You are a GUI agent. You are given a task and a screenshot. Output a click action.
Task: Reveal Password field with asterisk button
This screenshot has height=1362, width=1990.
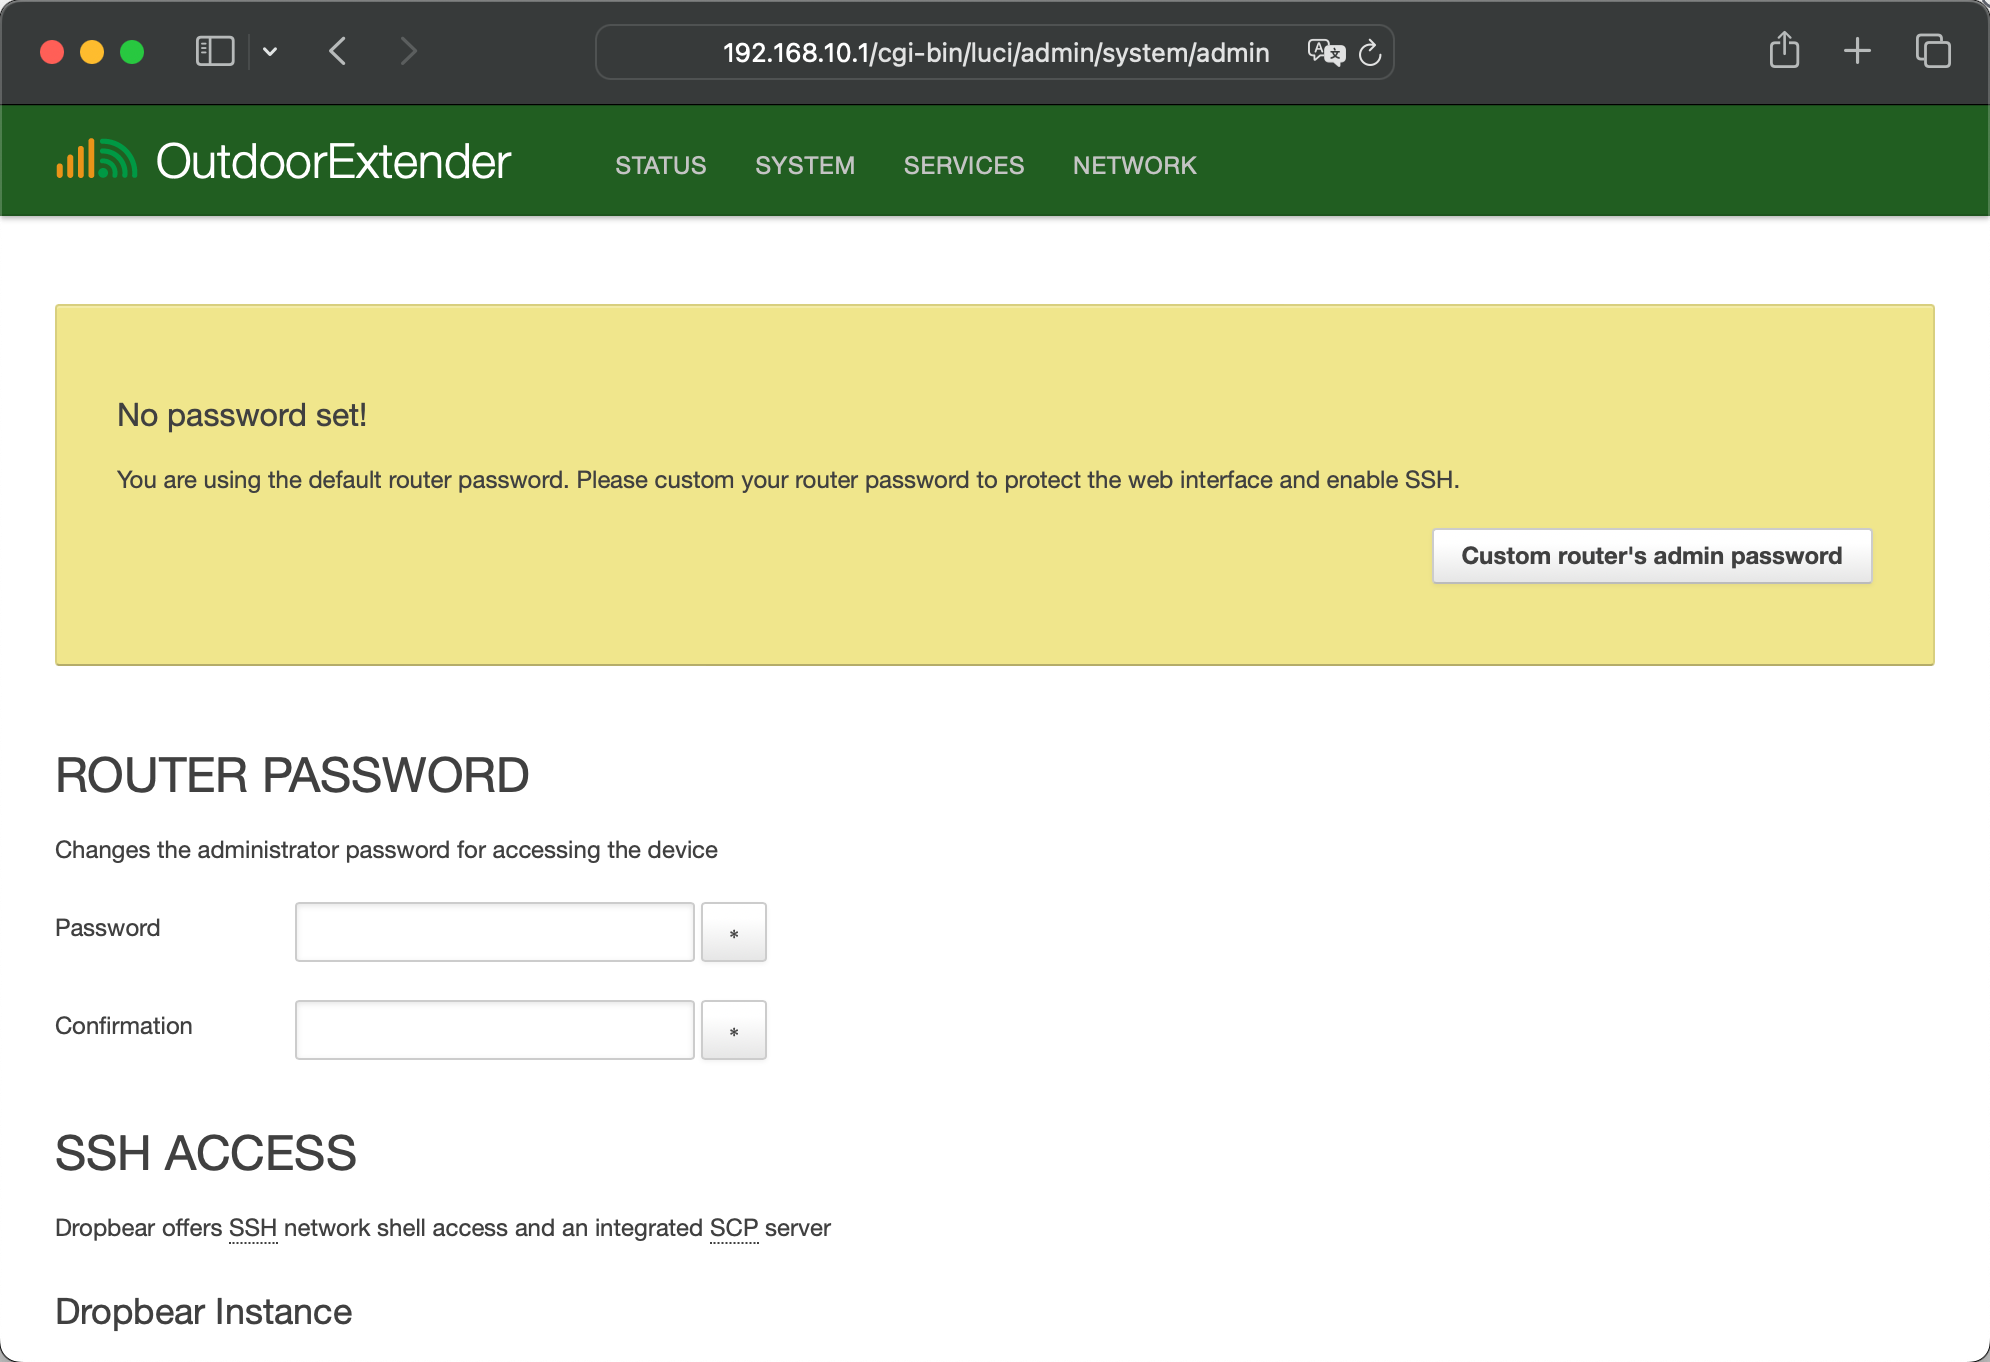click(733, 932)
